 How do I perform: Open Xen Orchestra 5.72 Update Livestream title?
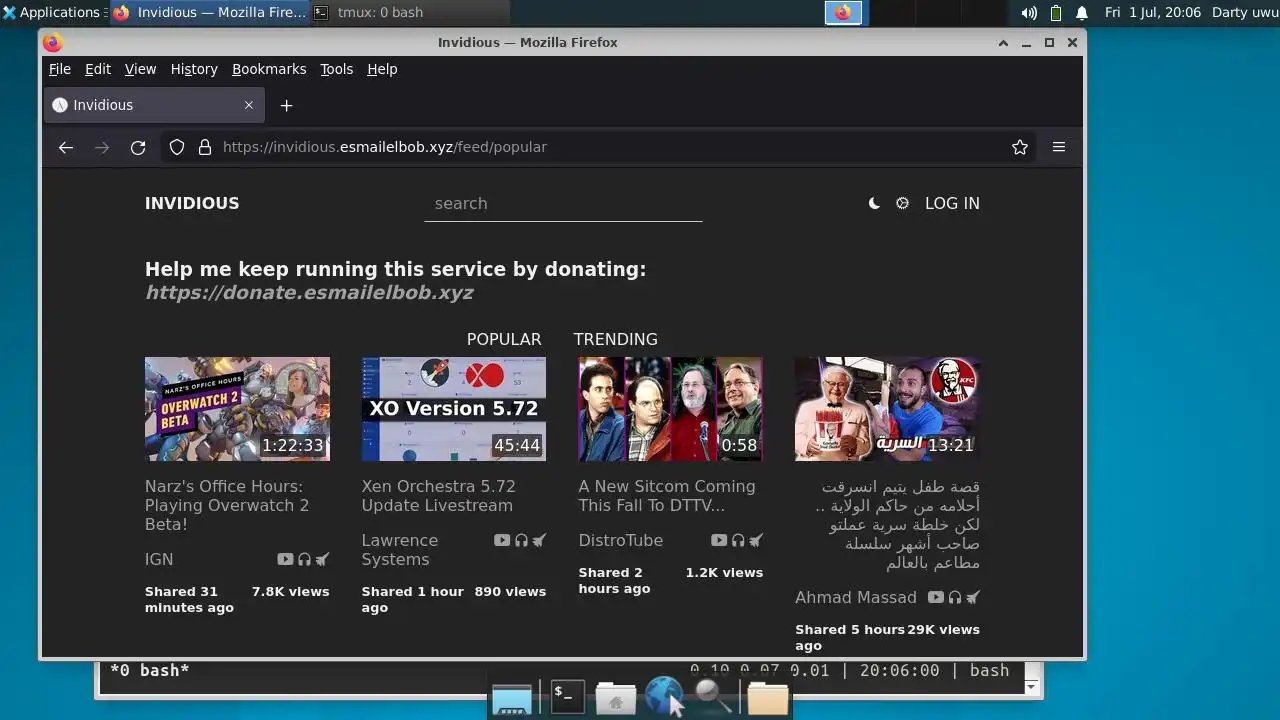(438, 496)
